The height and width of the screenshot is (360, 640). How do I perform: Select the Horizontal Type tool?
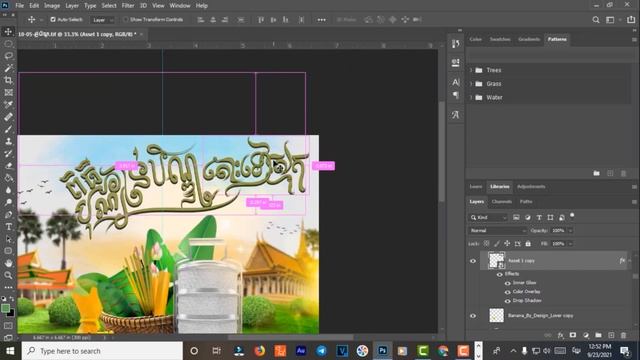click(x=8, y=227)
